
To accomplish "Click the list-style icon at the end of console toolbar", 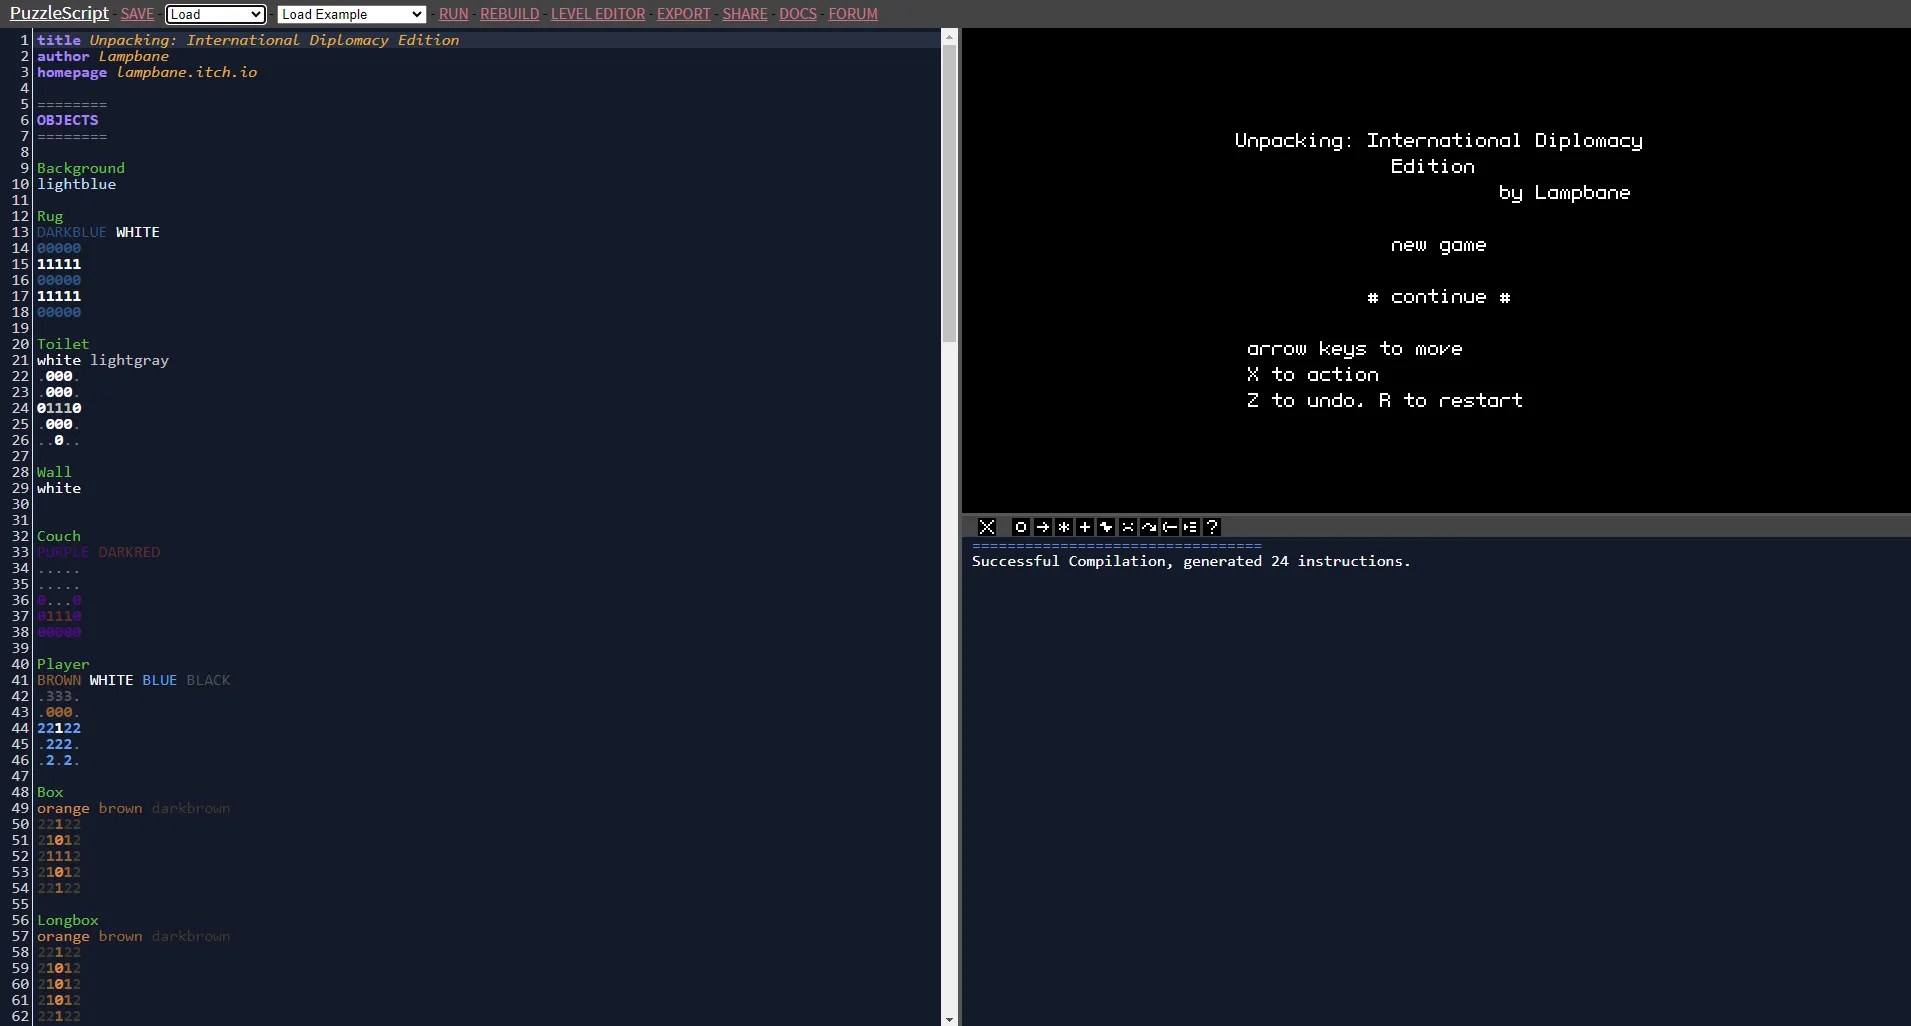I will [x=1191, y=527].
